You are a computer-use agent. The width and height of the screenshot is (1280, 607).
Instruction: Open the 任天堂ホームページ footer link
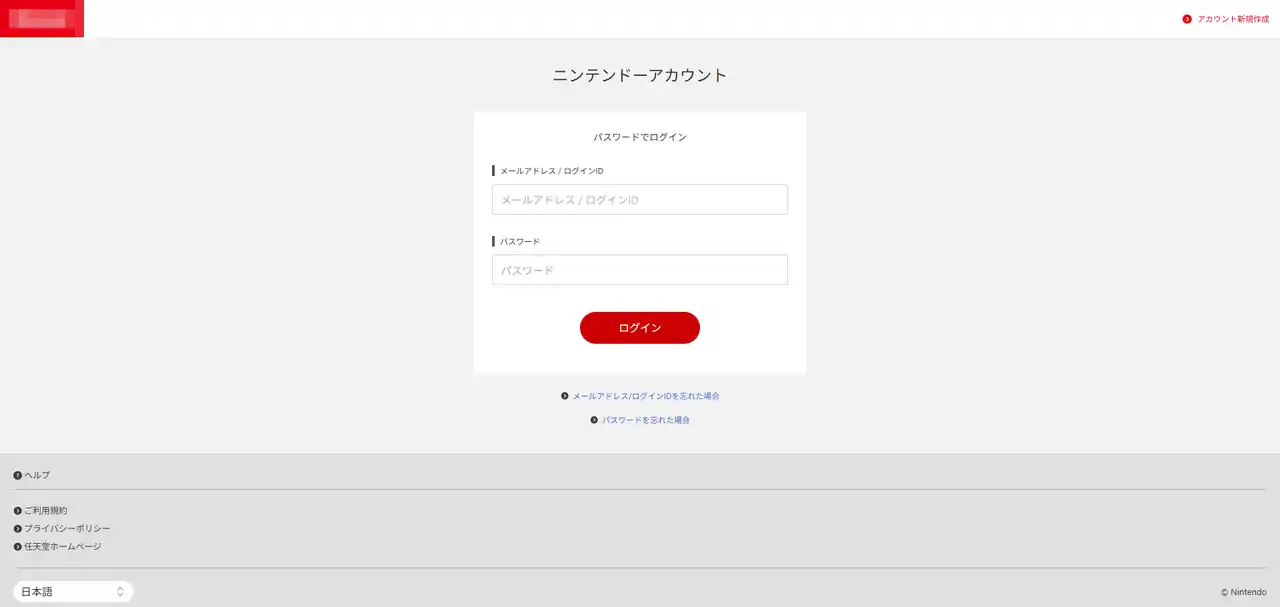[x=63, y=547]
